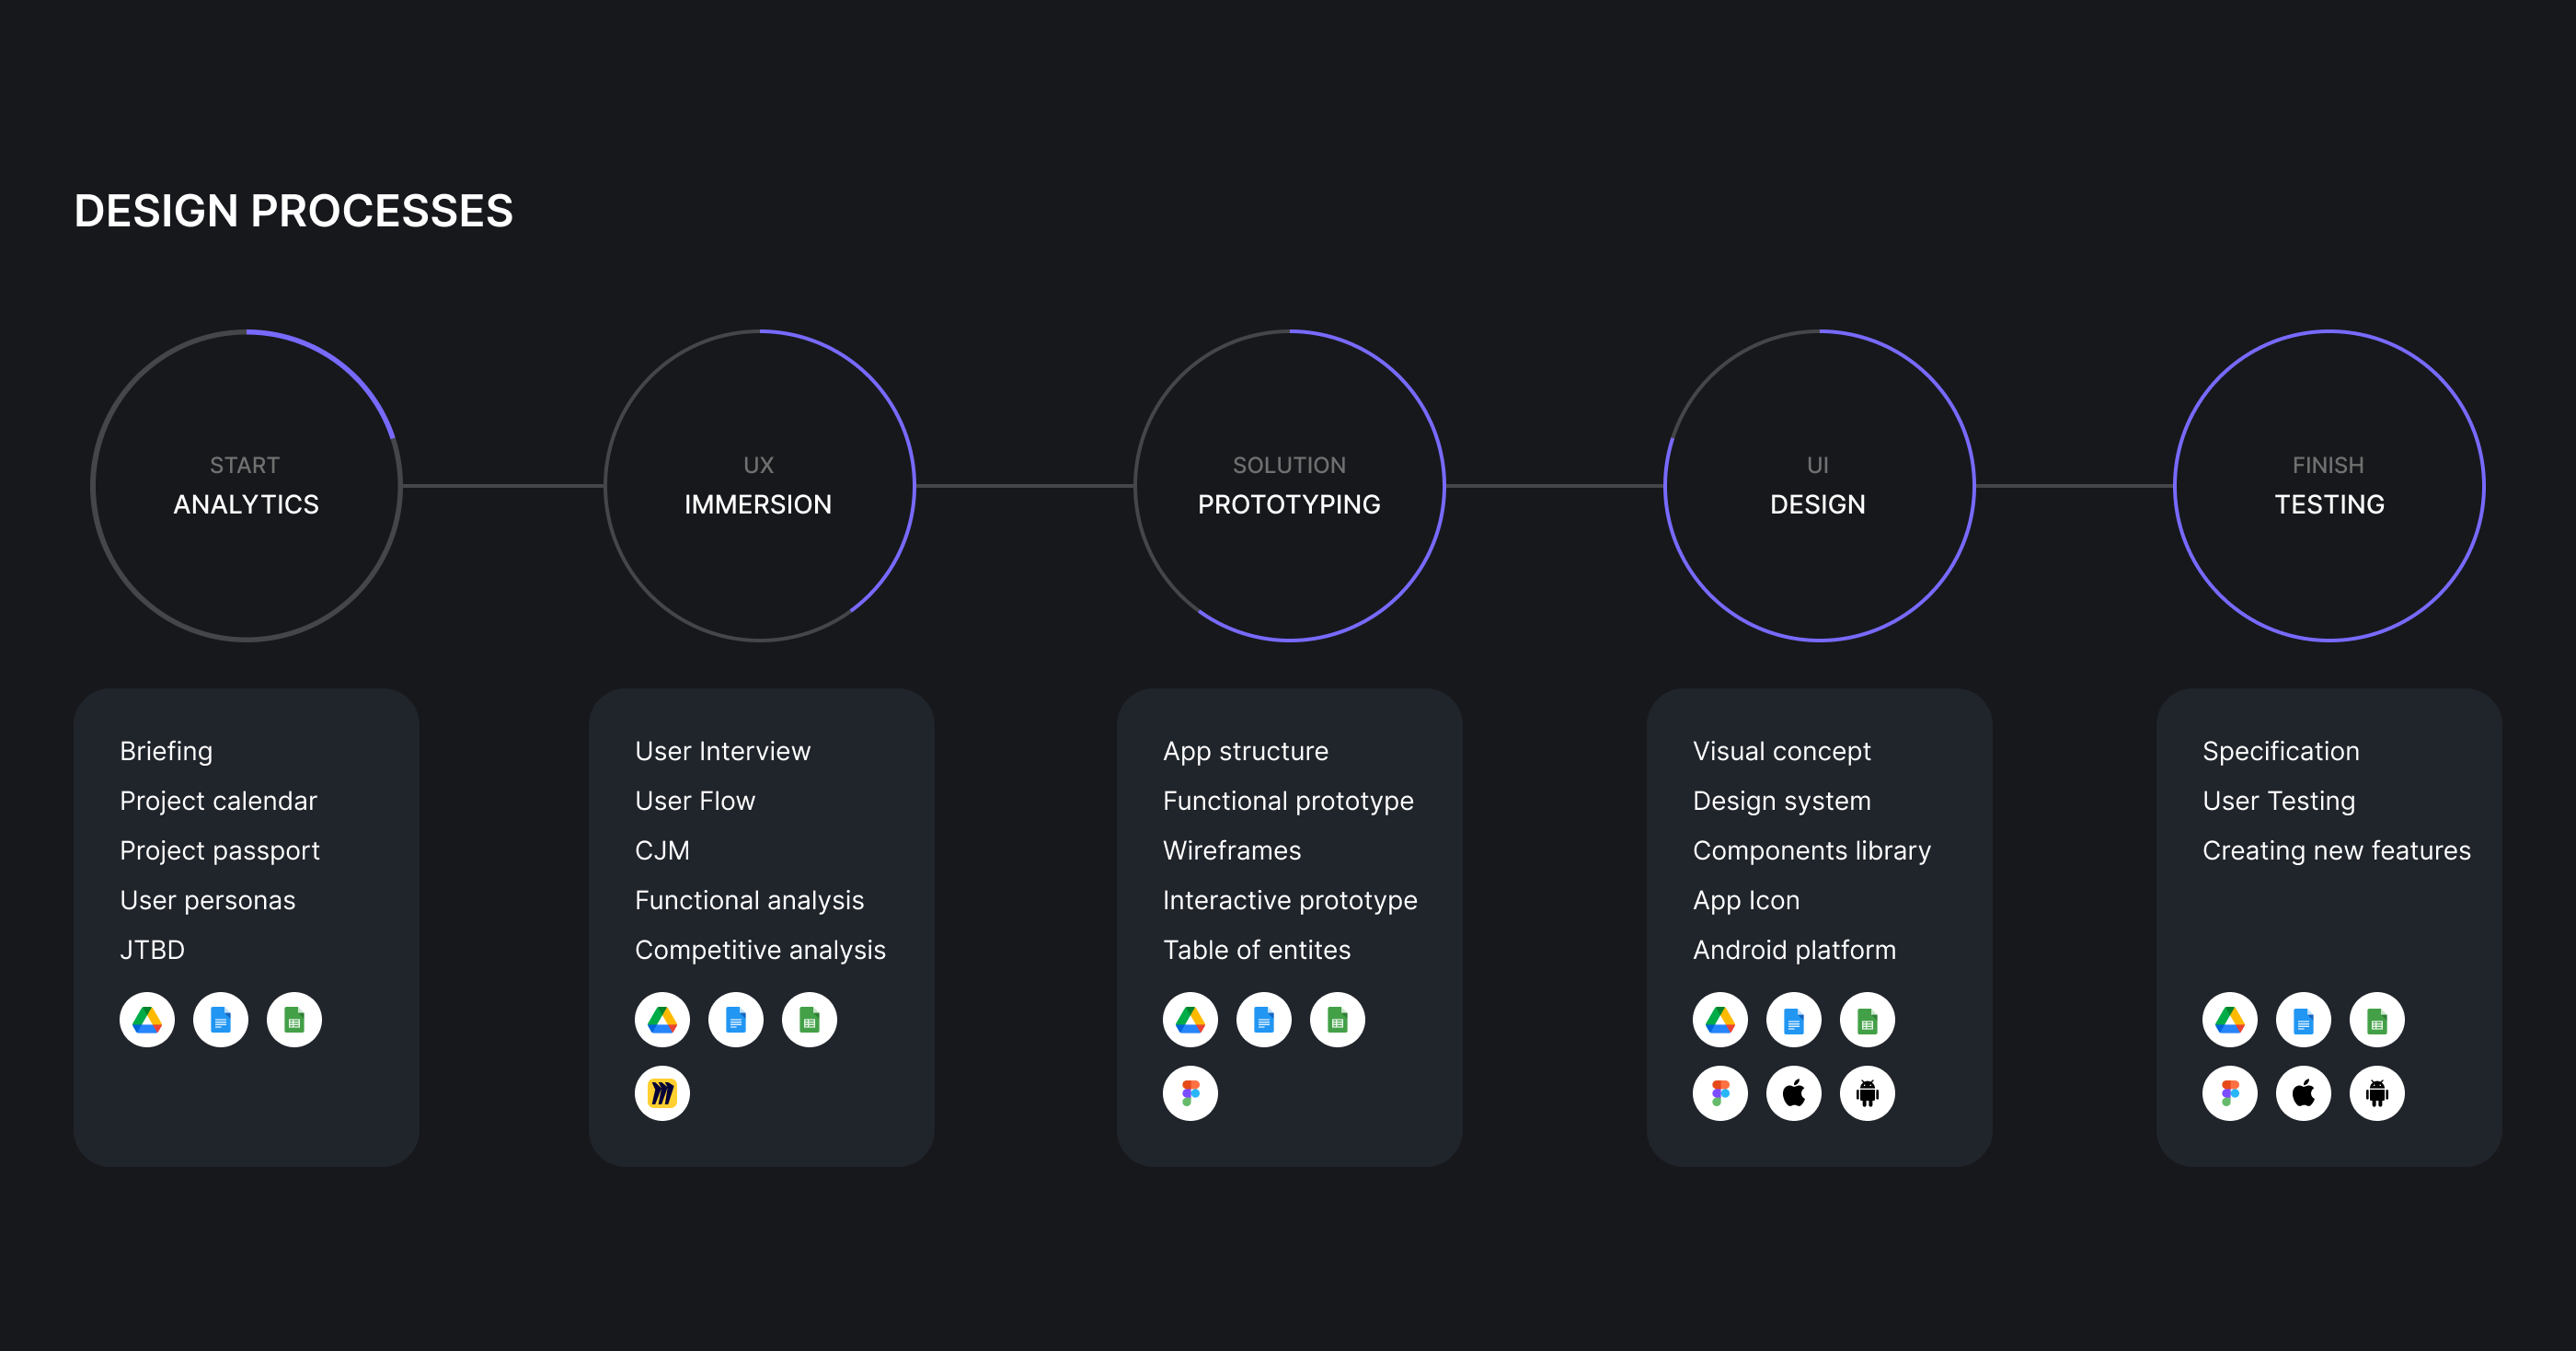This screenshot has height=1351, width=2576.
Task: Click Apple icon in Finish Testing card
Action: click(2303, 1093)
